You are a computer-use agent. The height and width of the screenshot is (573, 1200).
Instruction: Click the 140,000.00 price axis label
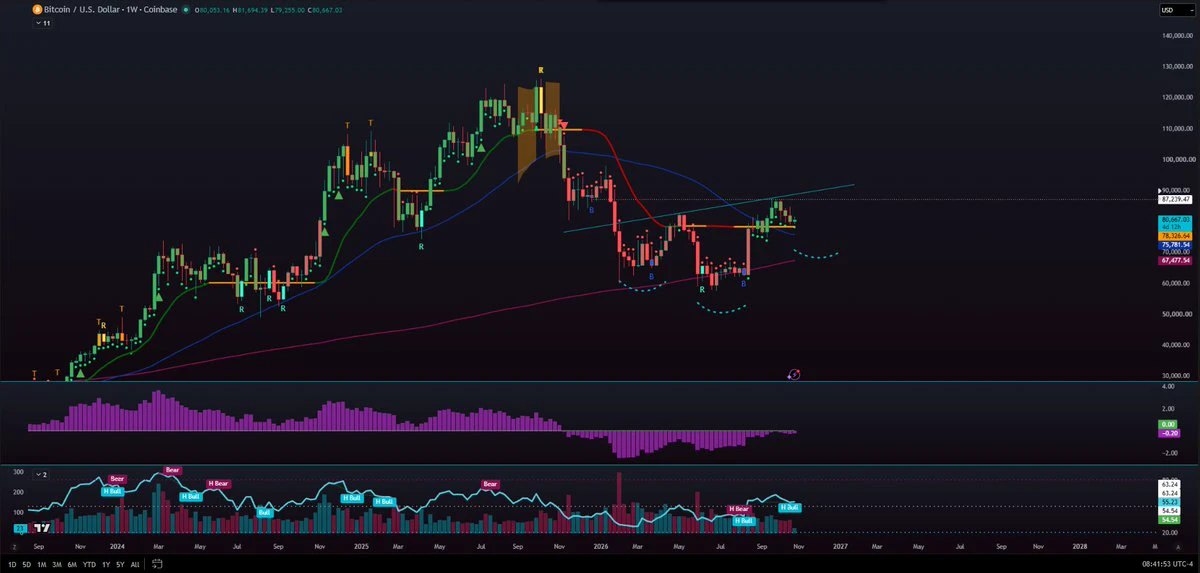pyautogui.click(x=1179, y=35)
